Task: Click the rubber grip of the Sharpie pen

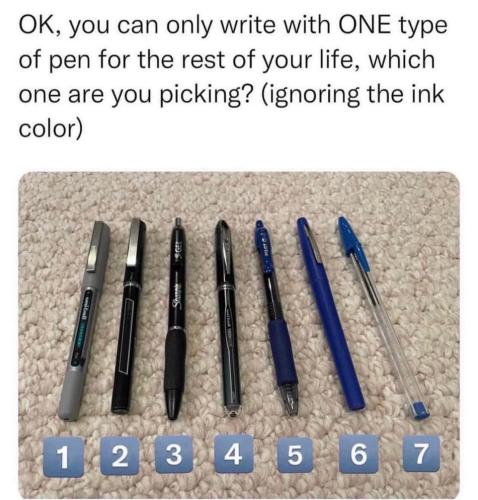Action: click(175, 360)
